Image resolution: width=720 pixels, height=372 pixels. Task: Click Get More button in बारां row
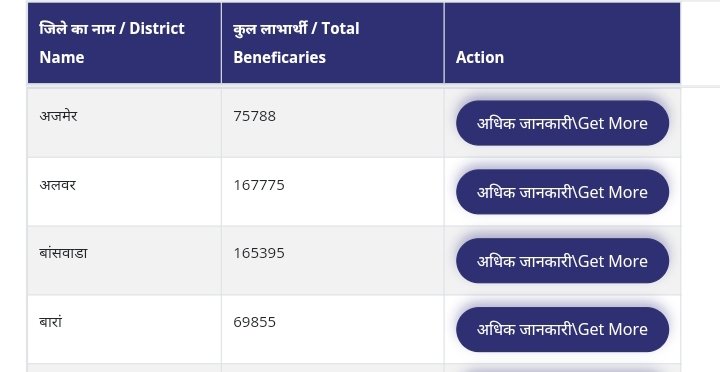562,329
